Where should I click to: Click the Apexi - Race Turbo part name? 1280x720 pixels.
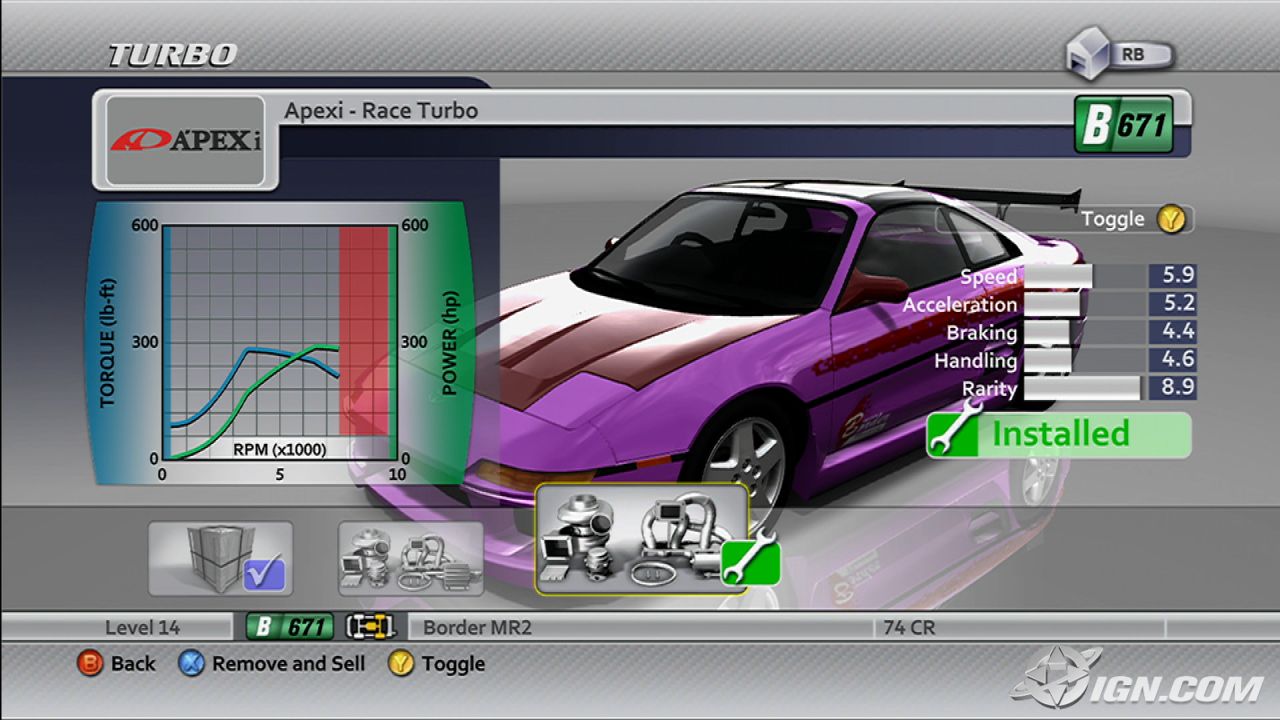pos(381,110)
